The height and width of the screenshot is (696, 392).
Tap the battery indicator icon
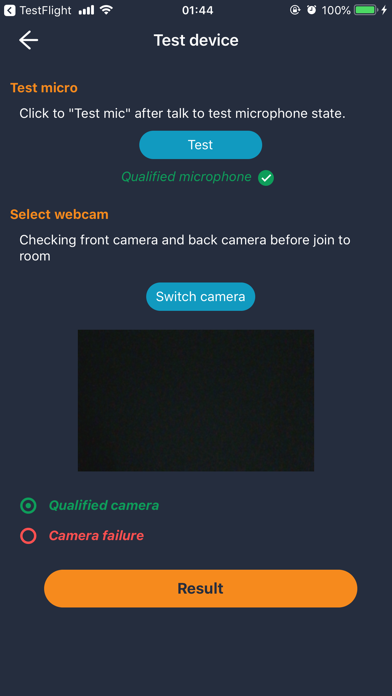(x=366, y=10)
